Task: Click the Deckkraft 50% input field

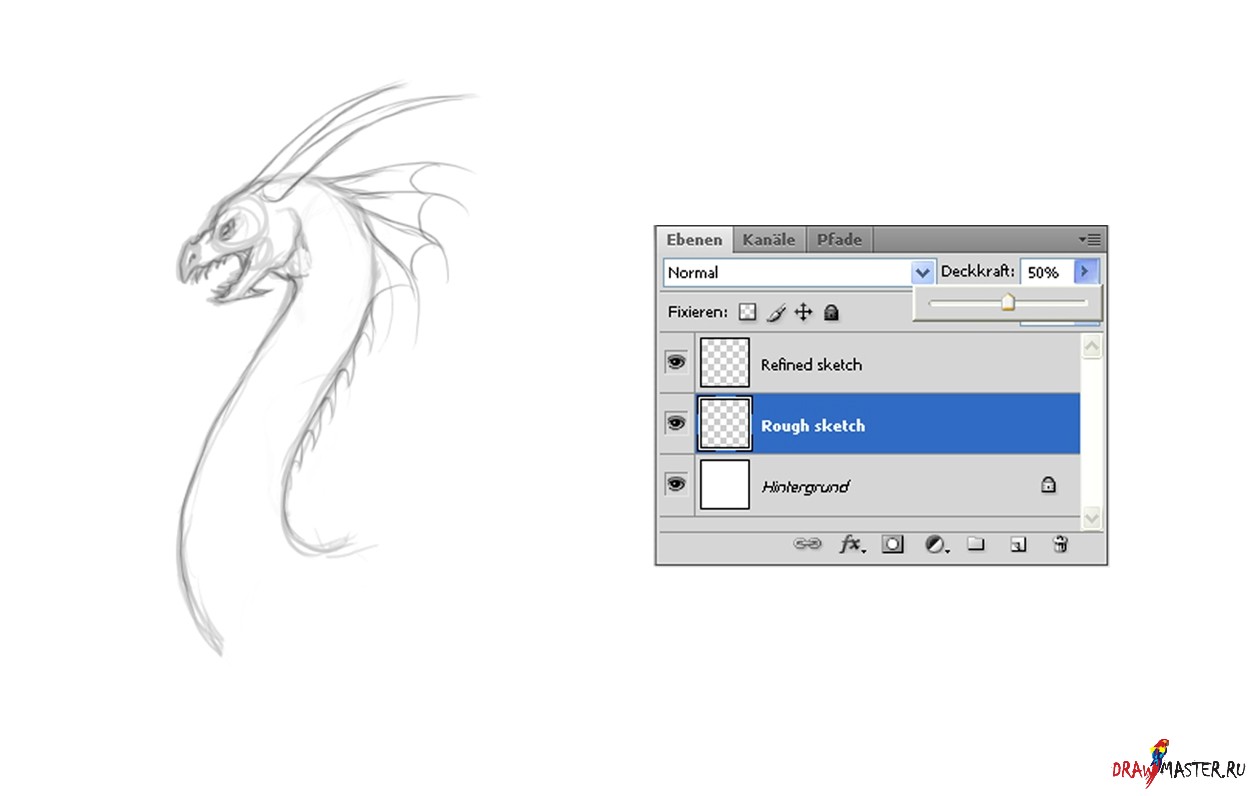Action: [1047, 272]
